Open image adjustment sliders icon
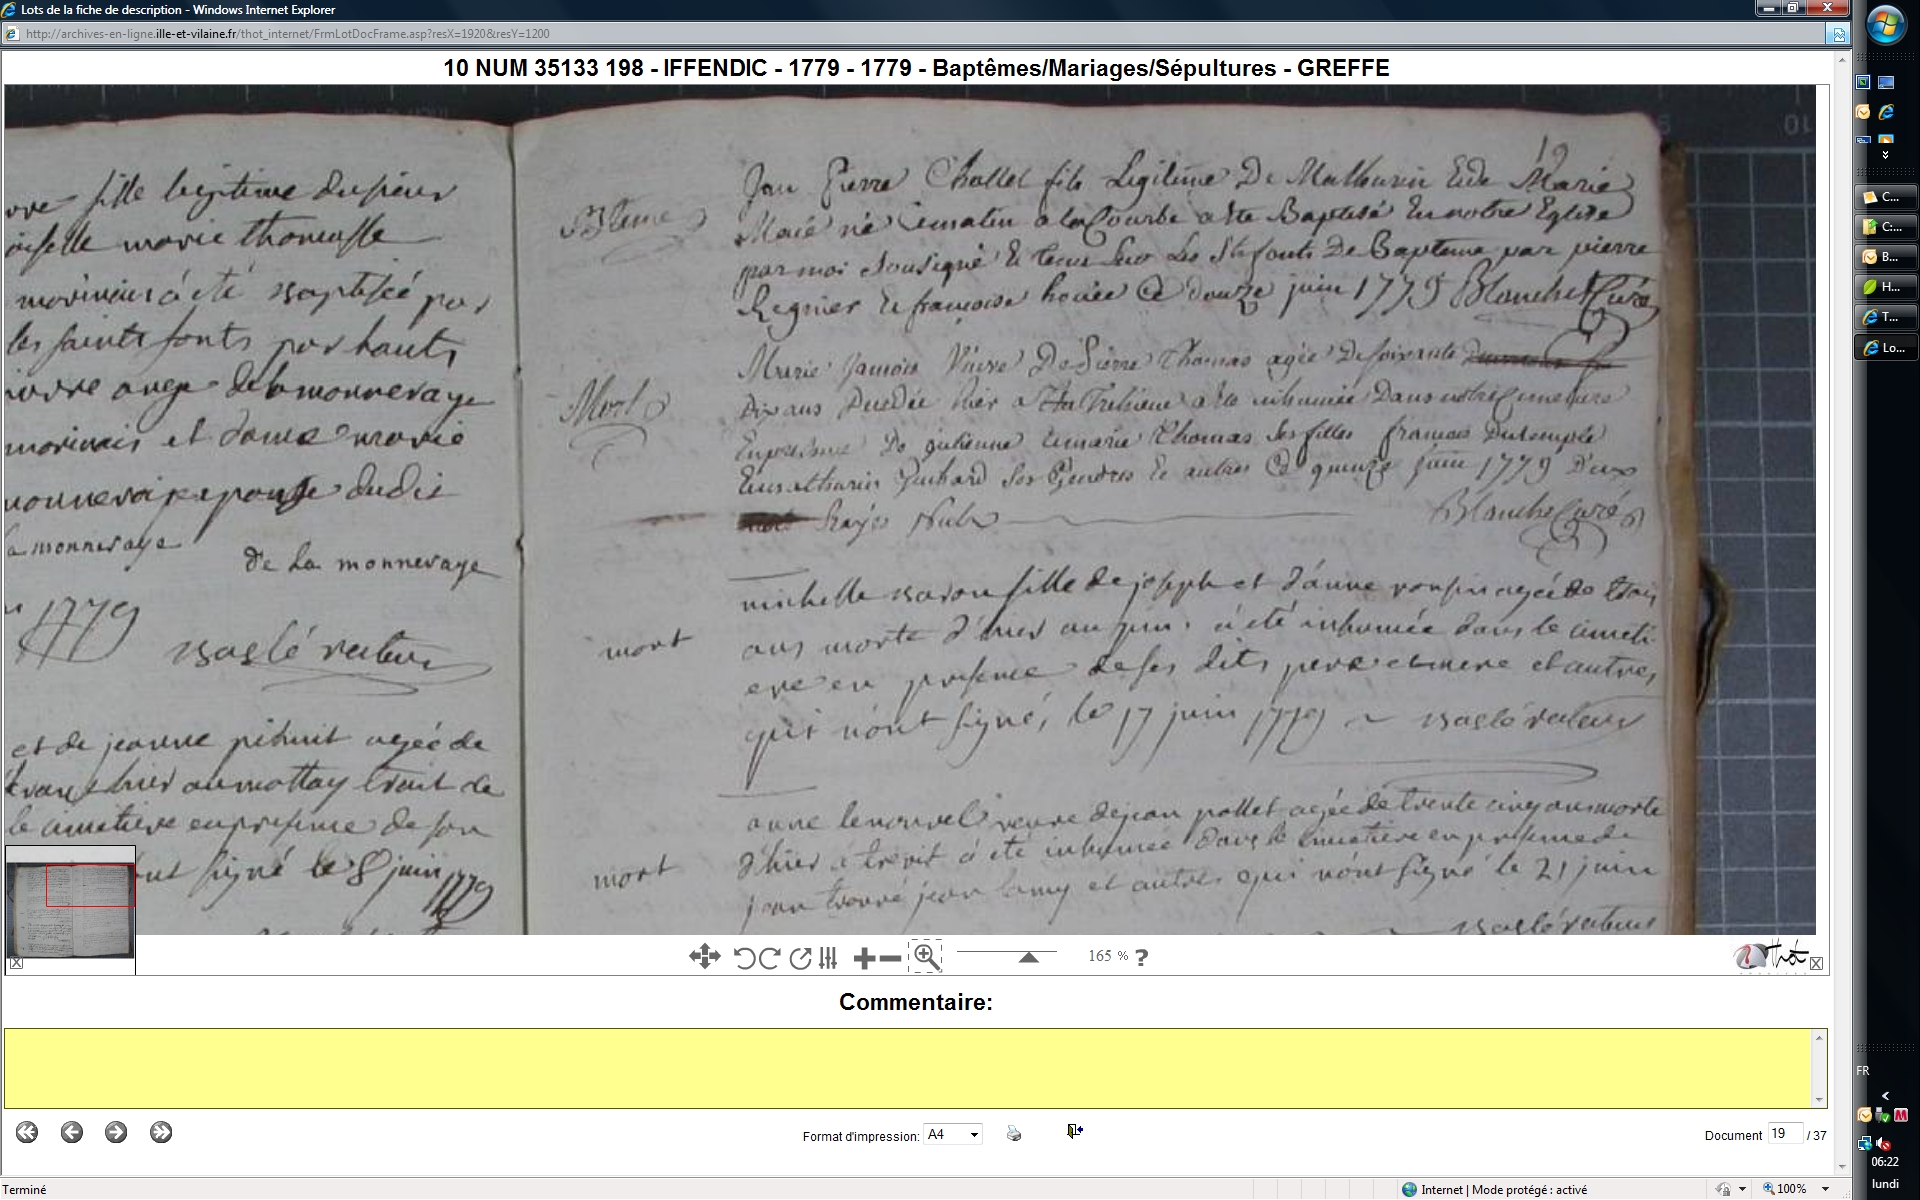This screenshot has width=1920, height=1200. click(x=828, y=958)
